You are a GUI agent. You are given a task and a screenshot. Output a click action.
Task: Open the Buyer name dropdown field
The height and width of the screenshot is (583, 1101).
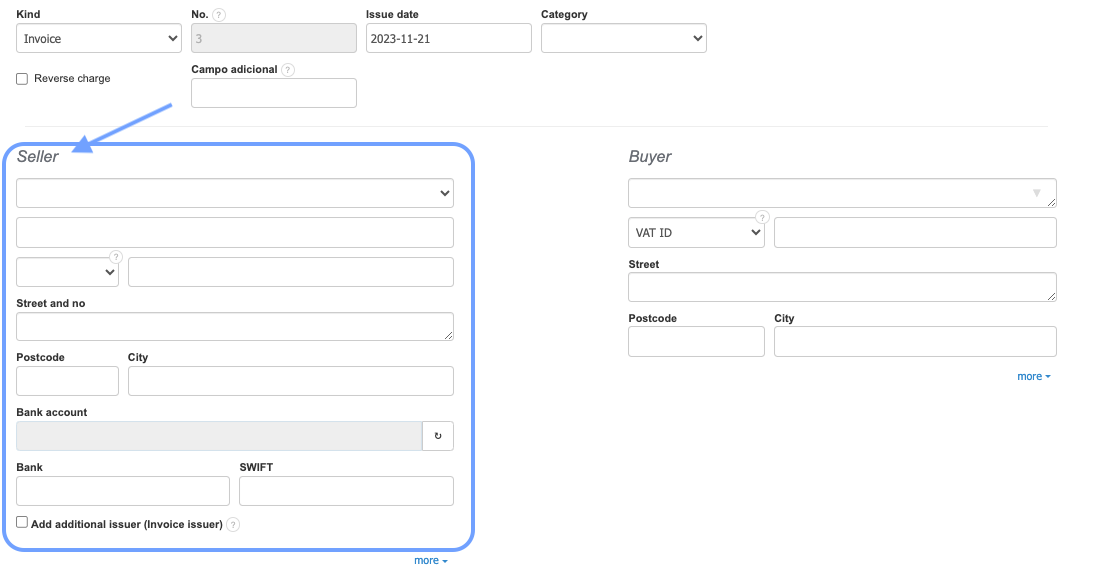tap(842, 193)
